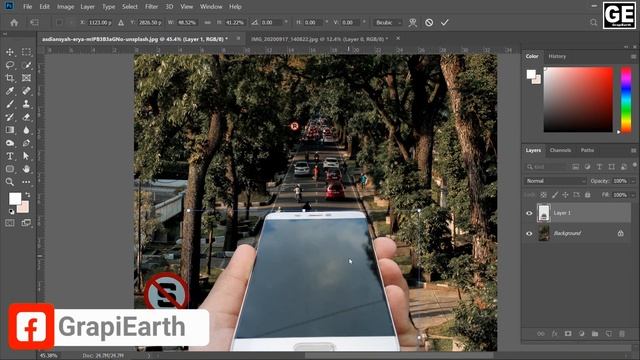Open the Layer menu

[x=87, y=7]
